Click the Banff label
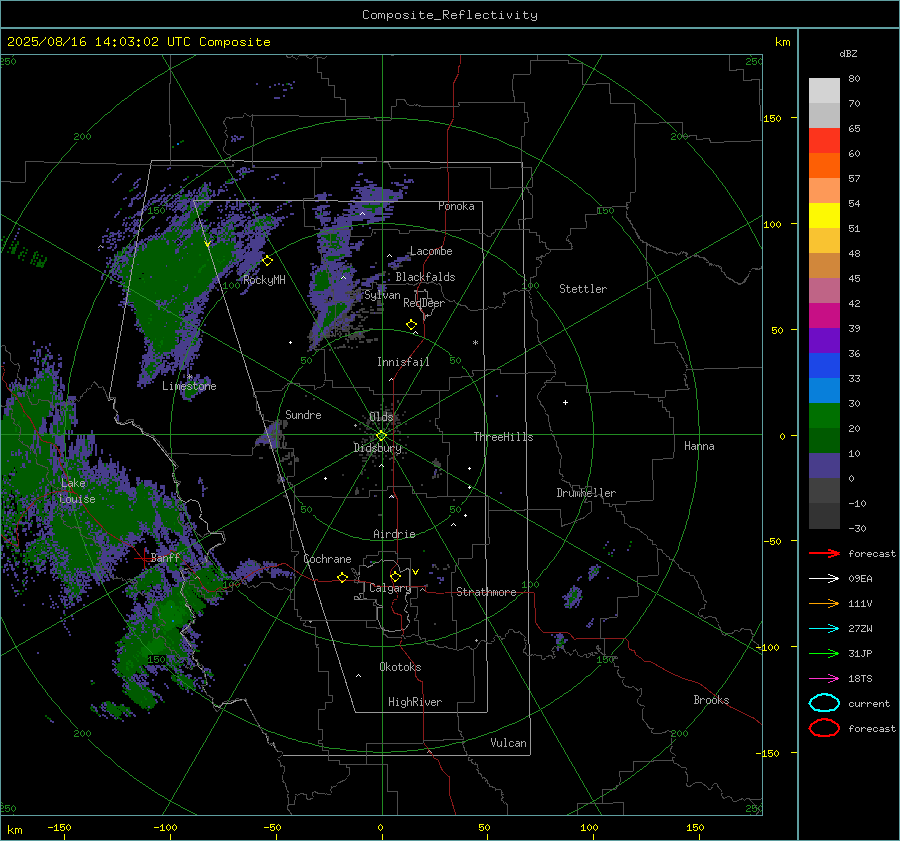 pyautogui.click(x=165, y=557)
